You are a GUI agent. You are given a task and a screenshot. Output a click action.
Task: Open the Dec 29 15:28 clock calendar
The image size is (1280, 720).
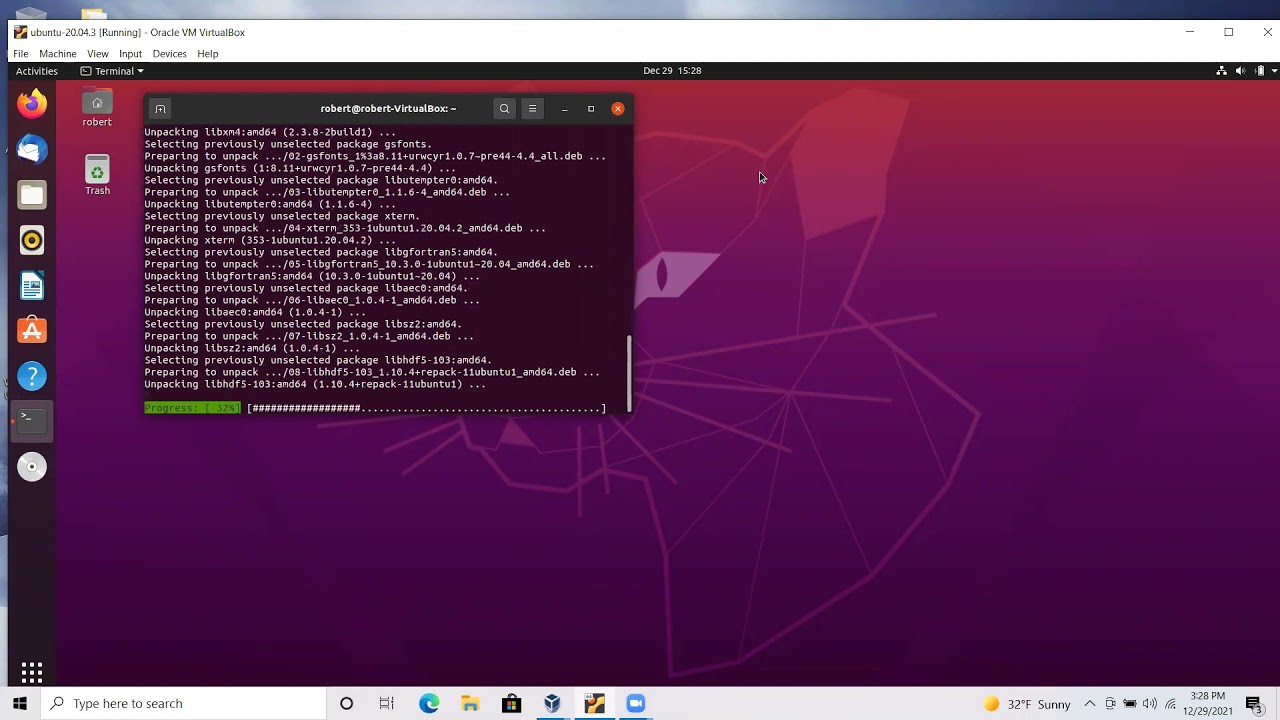pos(672,71)
